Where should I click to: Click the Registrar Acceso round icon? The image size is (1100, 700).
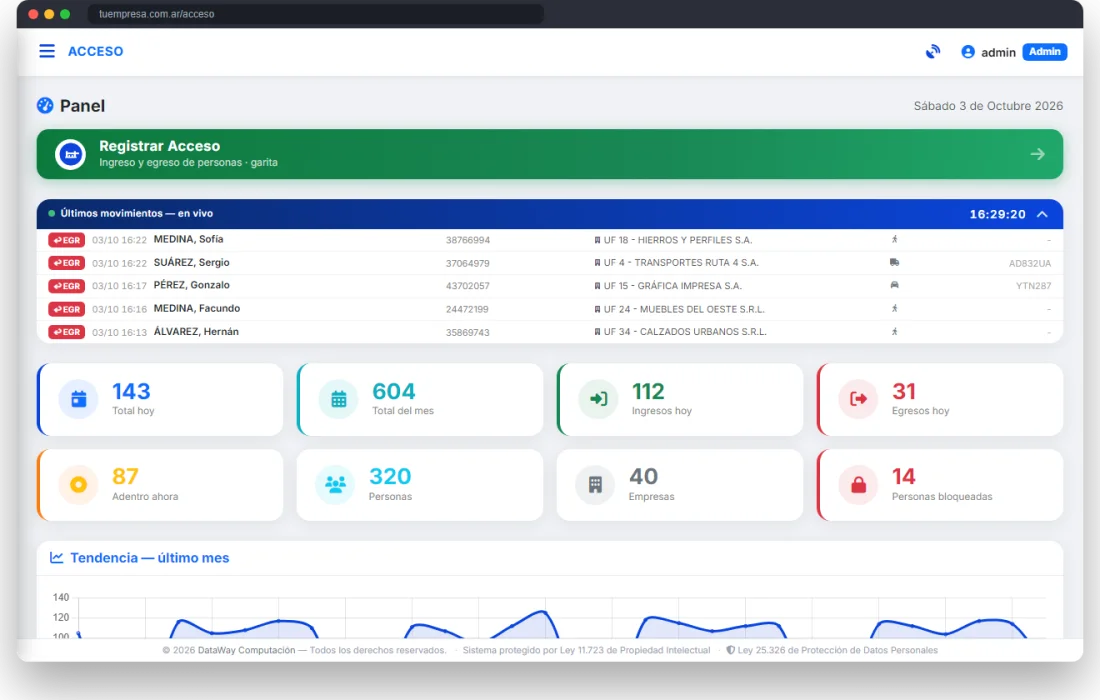71,154
